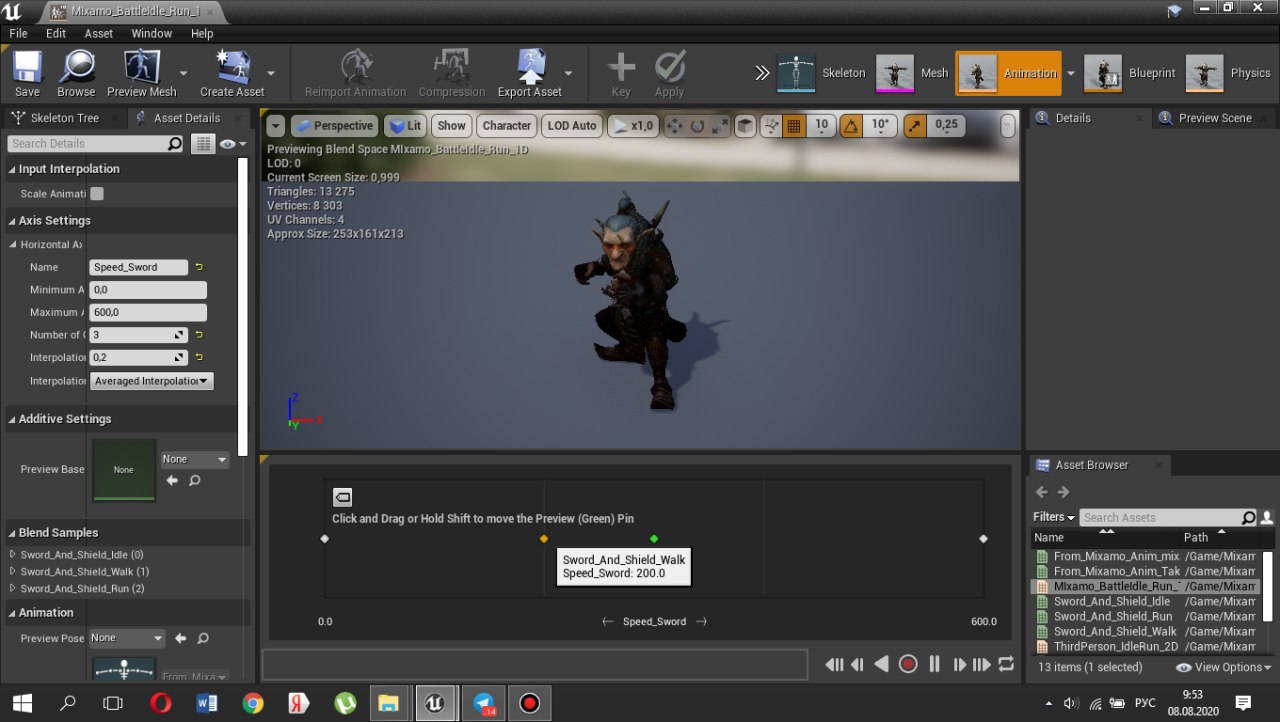The height and width of the screenshot is (722, 1280).
Task: Toggle grid snapping in viewport
Action: (x=794, y=126)
